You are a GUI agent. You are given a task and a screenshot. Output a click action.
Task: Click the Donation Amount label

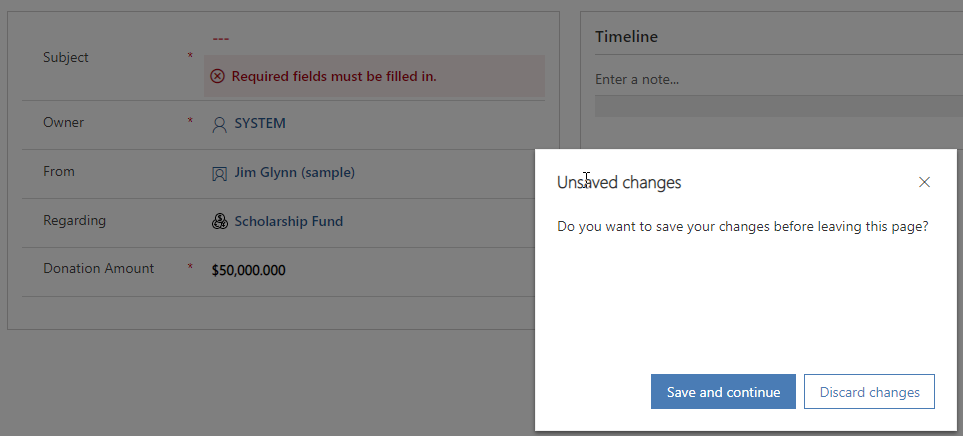pyautogui.click(x=98, y=268)
